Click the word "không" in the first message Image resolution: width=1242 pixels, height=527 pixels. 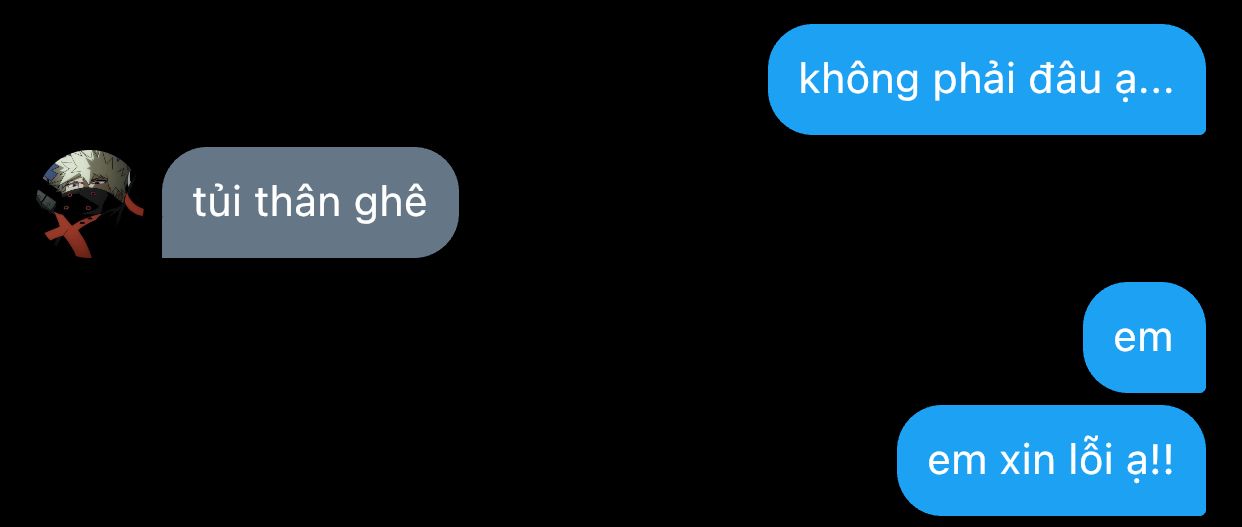pos(859,80)
